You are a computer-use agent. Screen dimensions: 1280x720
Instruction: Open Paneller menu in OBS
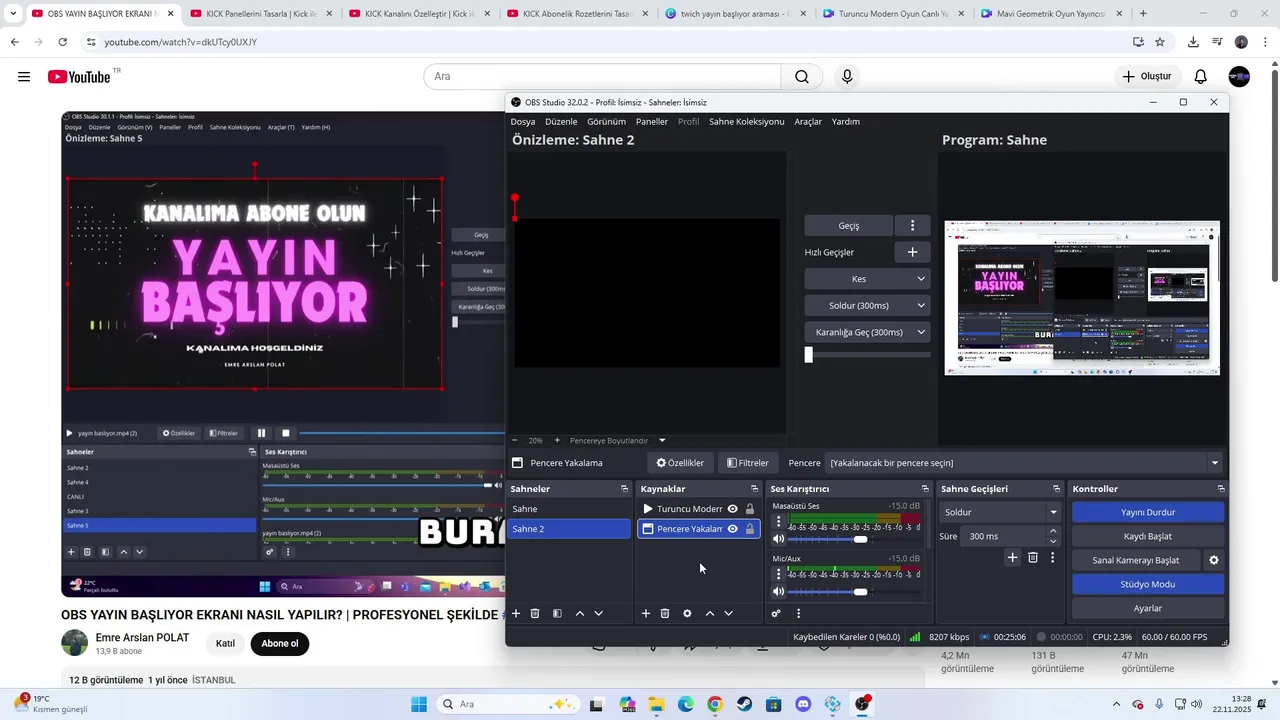tap(652, 122)
